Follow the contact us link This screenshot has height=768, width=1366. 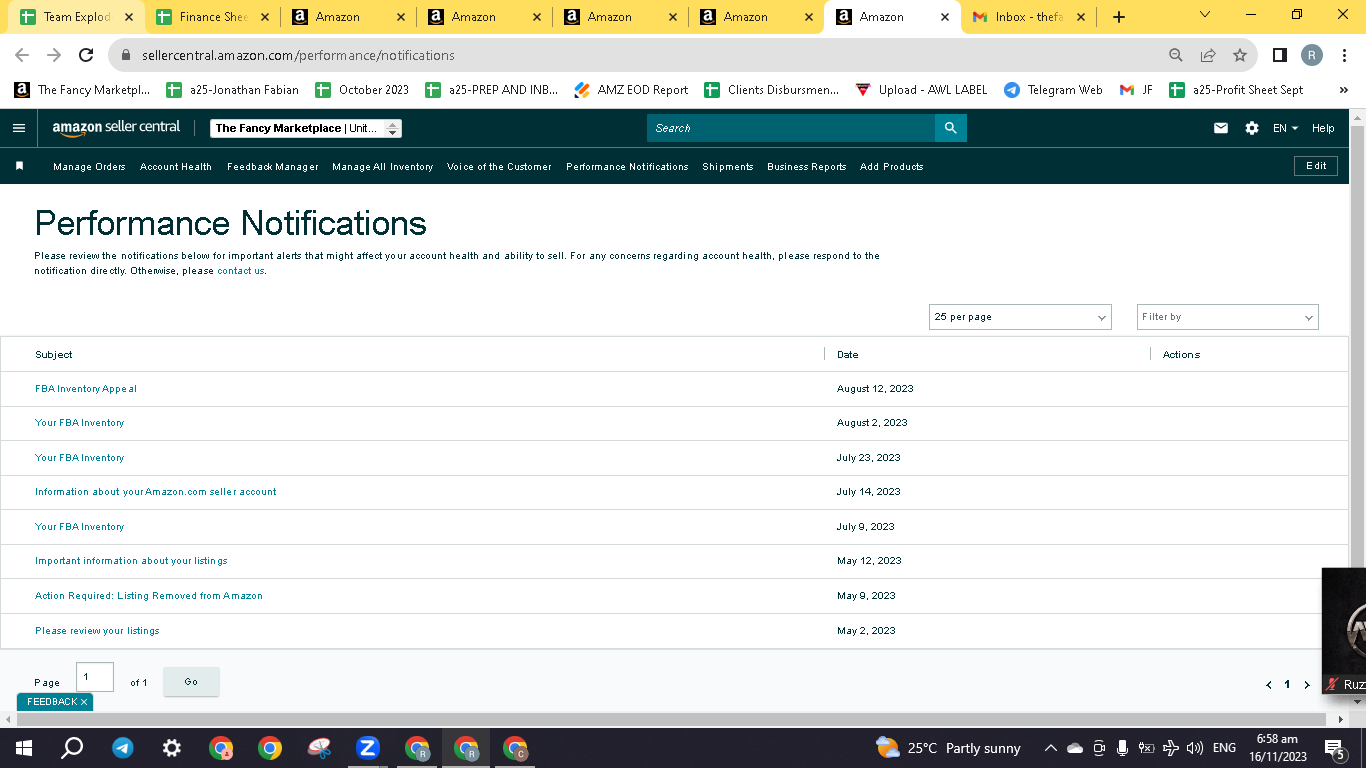tap(241, 271)
